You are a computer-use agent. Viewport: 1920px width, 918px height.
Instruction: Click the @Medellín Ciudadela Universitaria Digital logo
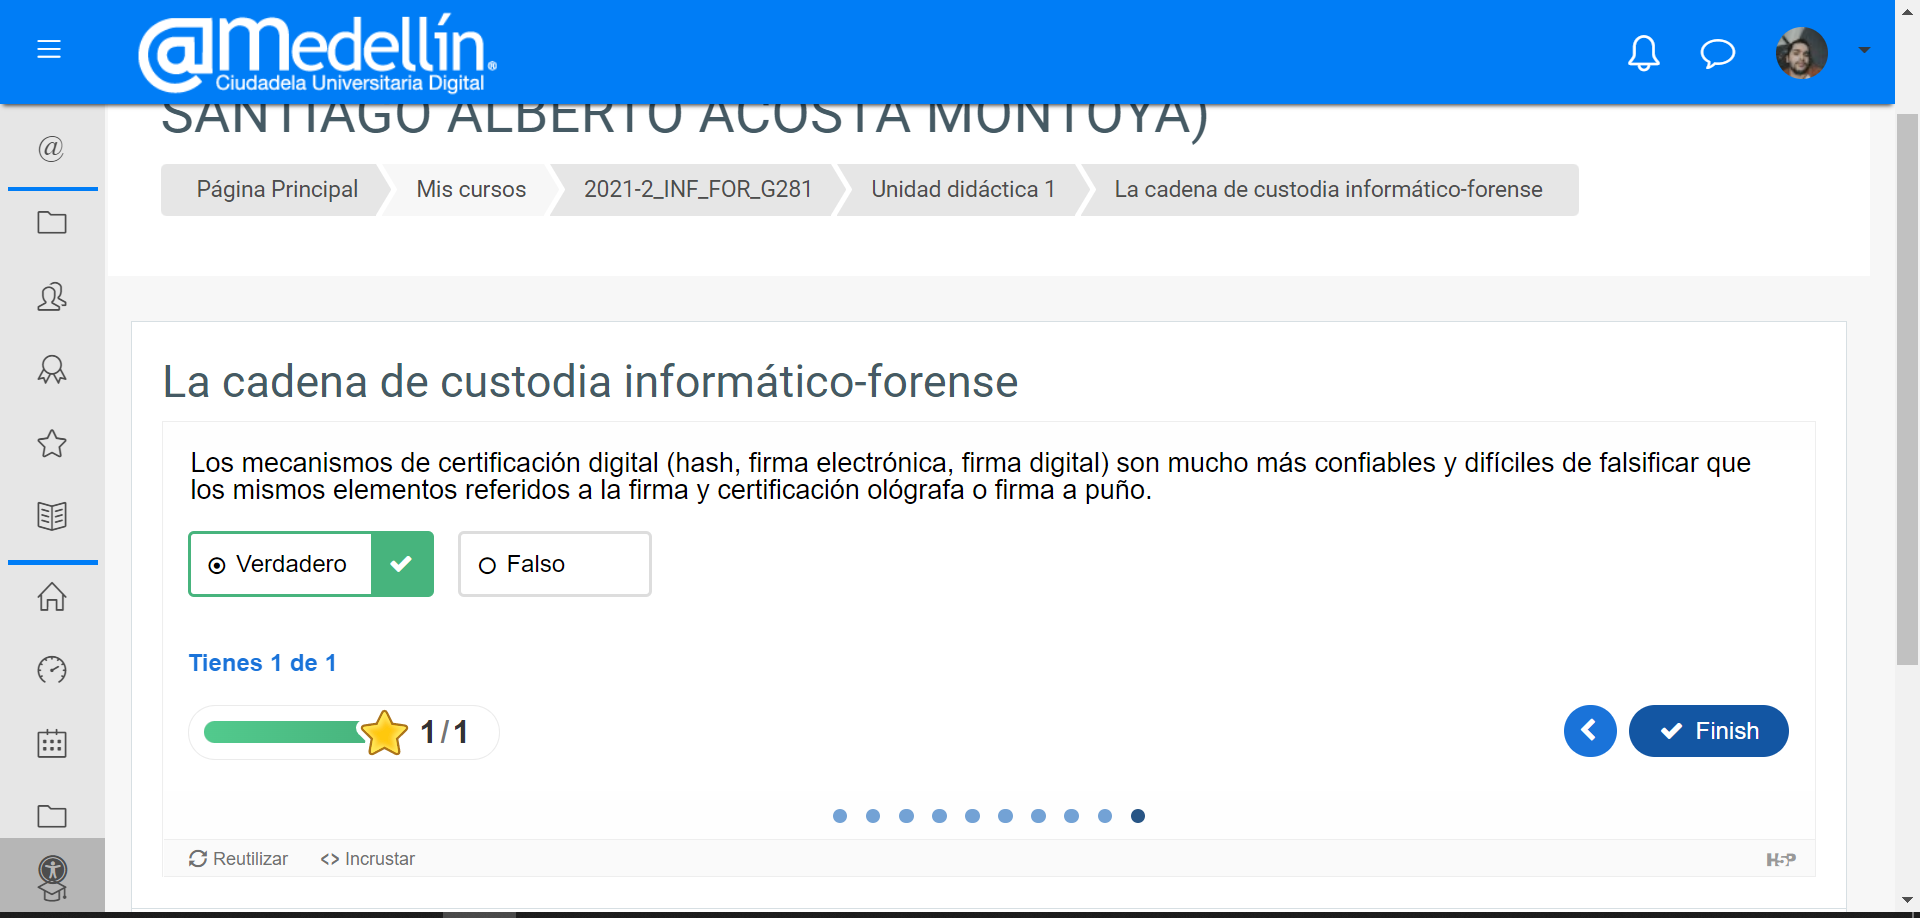317,53
